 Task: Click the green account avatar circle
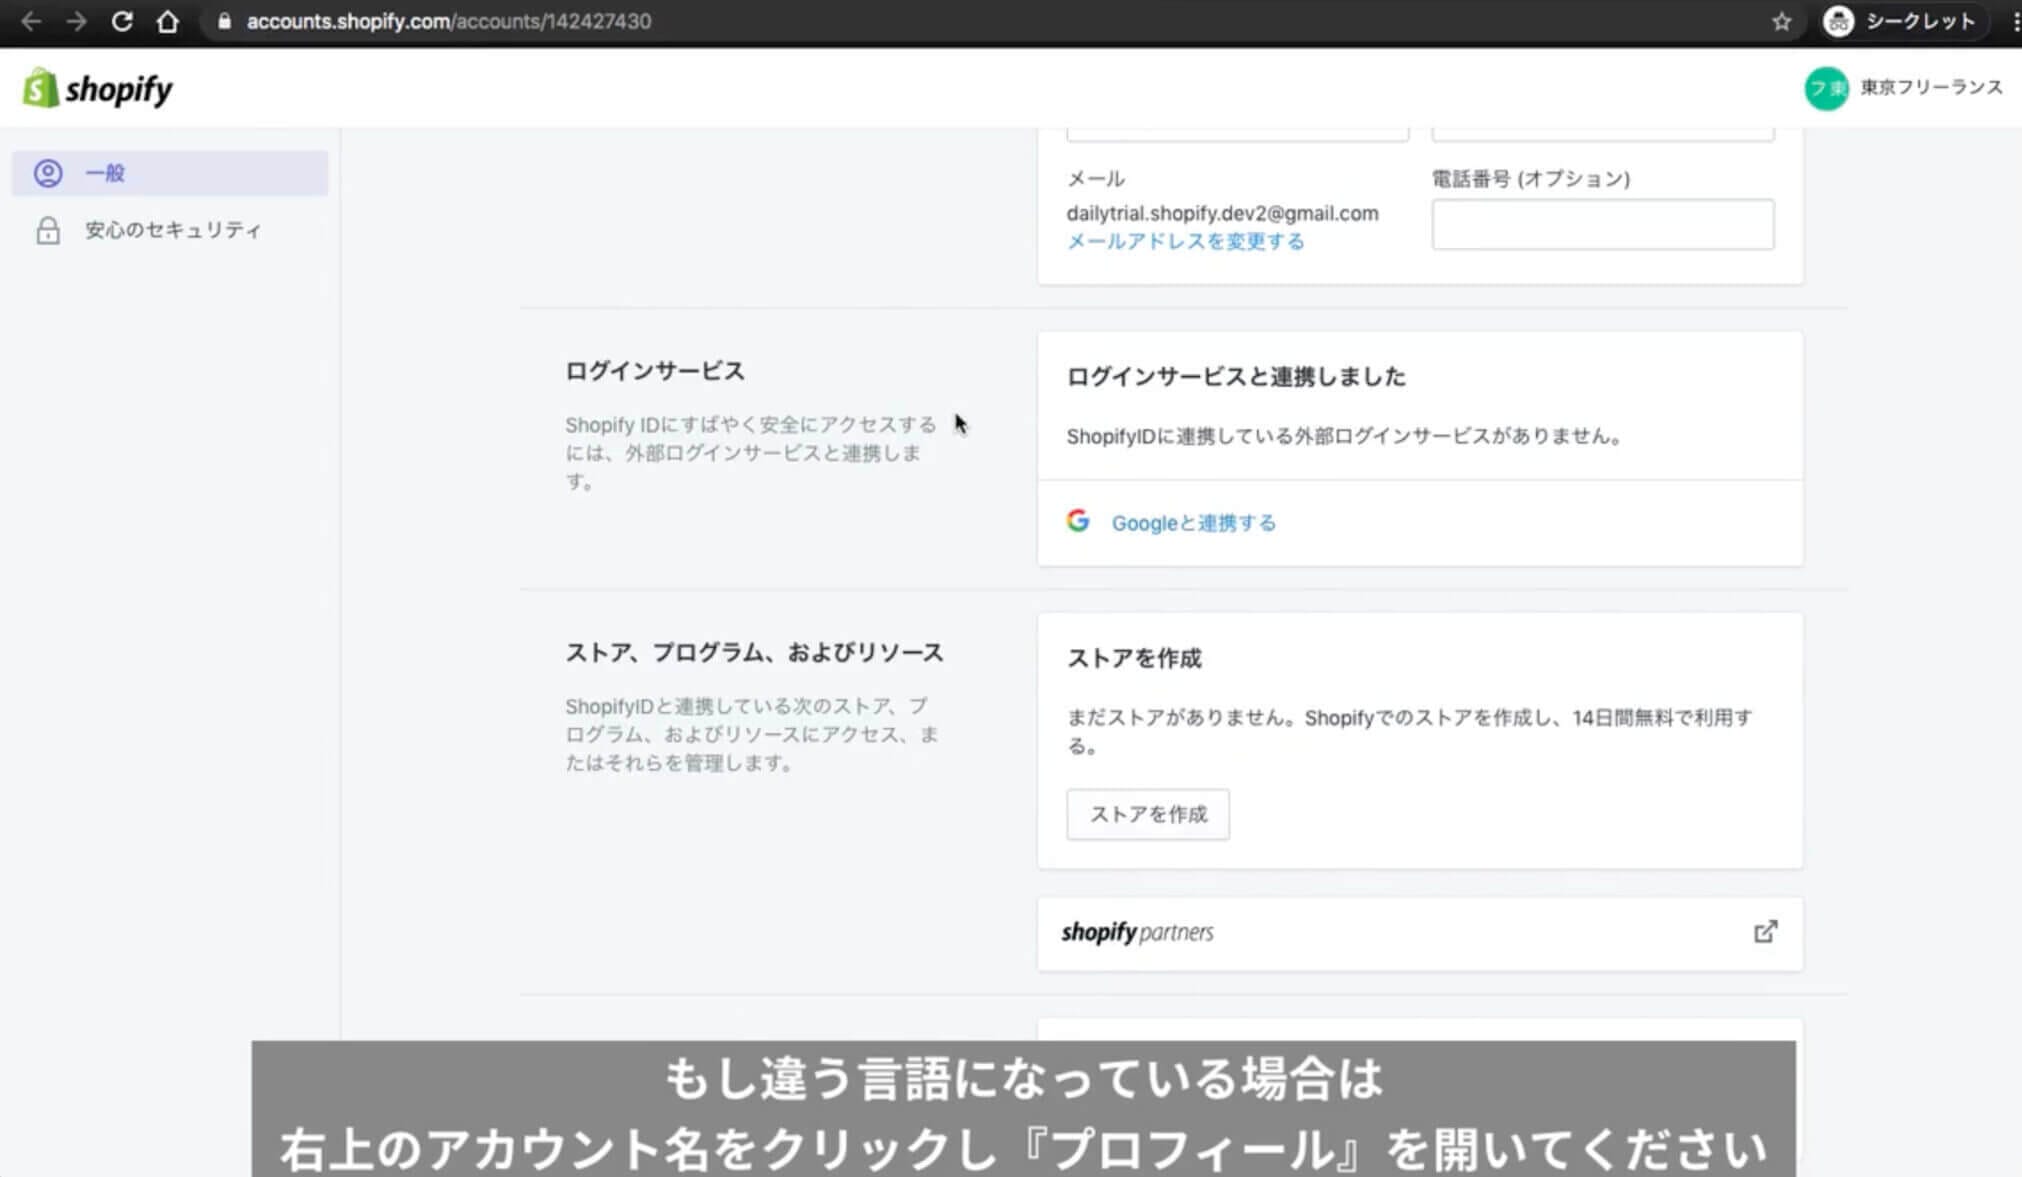click(x=1826, y=88)
